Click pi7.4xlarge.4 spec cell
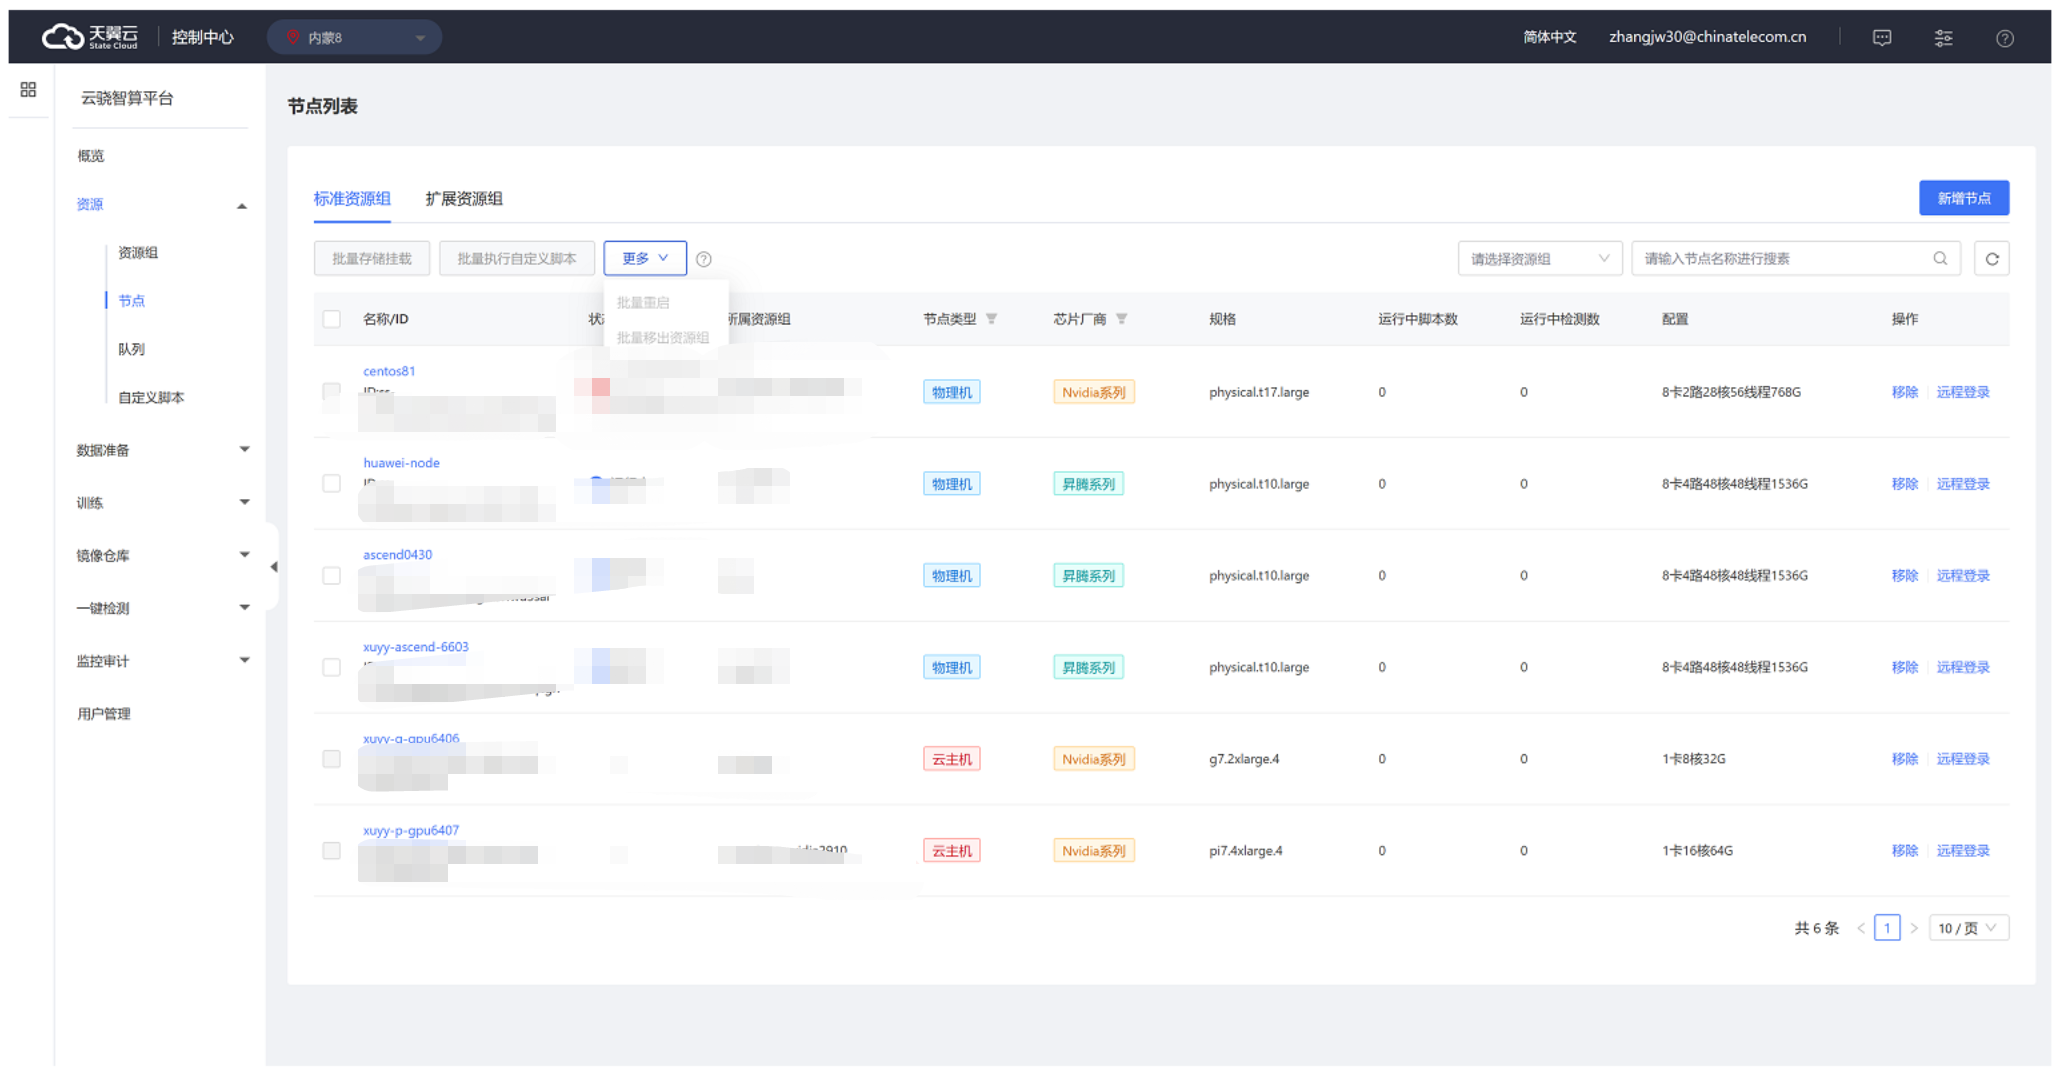Image resolution: width=2063 pixels, height=1069 pixels. click(x=1245, y=851)
